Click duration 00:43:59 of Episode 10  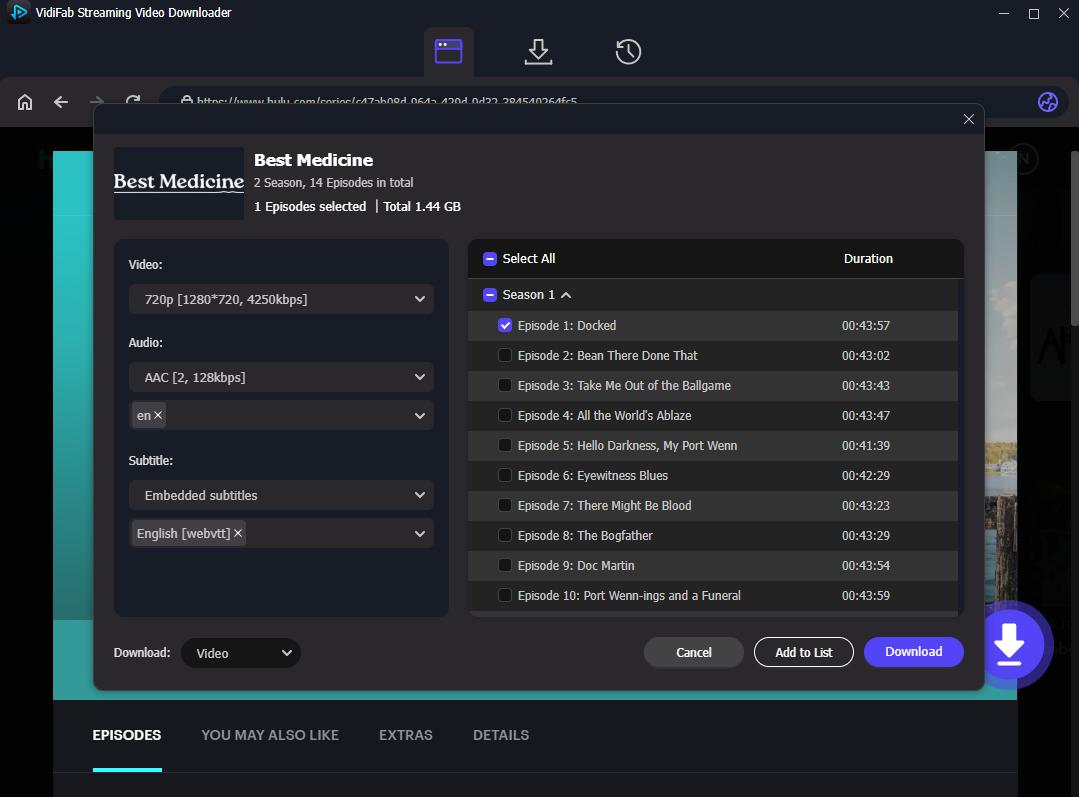[x=866, y=595]
